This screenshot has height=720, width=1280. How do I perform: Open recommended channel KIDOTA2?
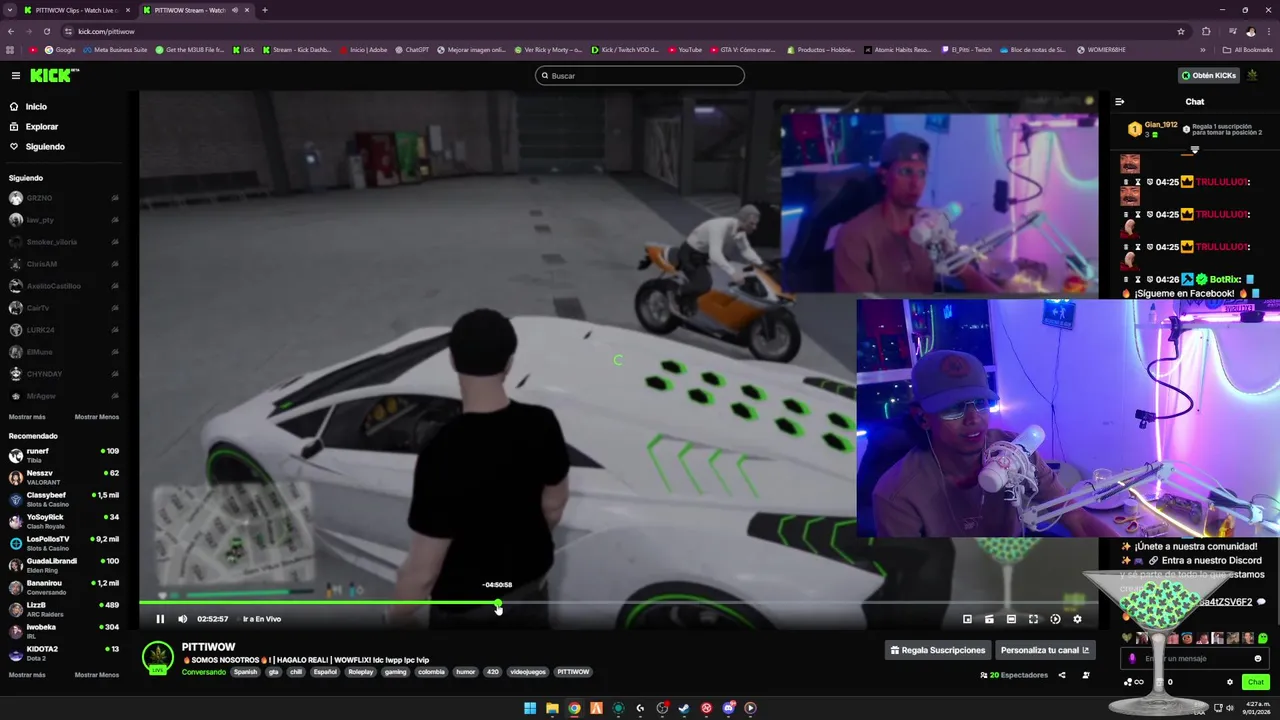[x=63, y=653]
